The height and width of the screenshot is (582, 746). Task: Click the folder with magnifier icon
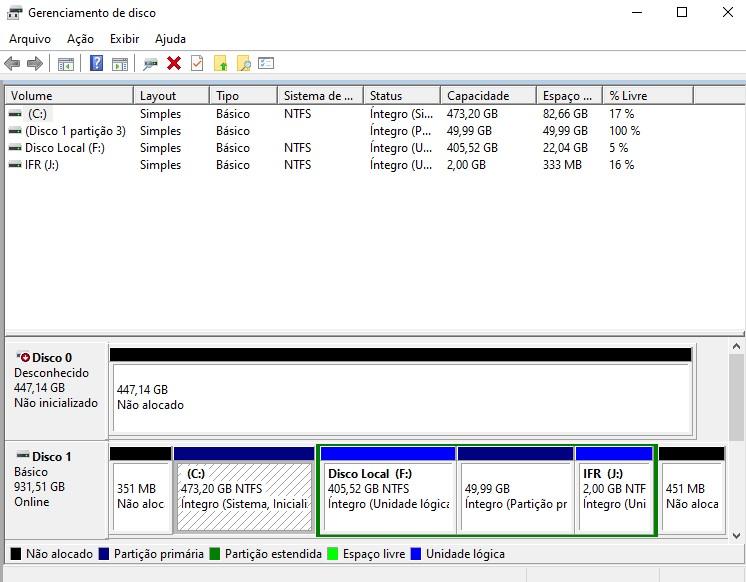pyautogui.click(x=244, y=63)
